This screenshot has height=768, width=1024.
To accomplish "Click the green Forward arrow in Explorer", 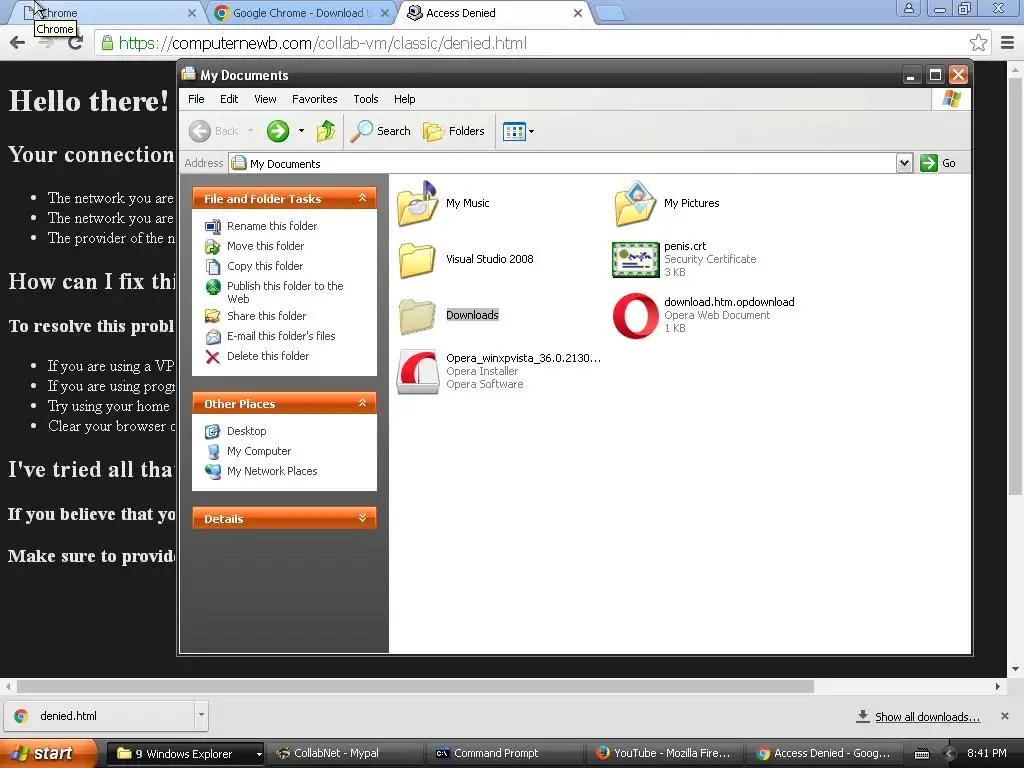I will coord(278,131).
